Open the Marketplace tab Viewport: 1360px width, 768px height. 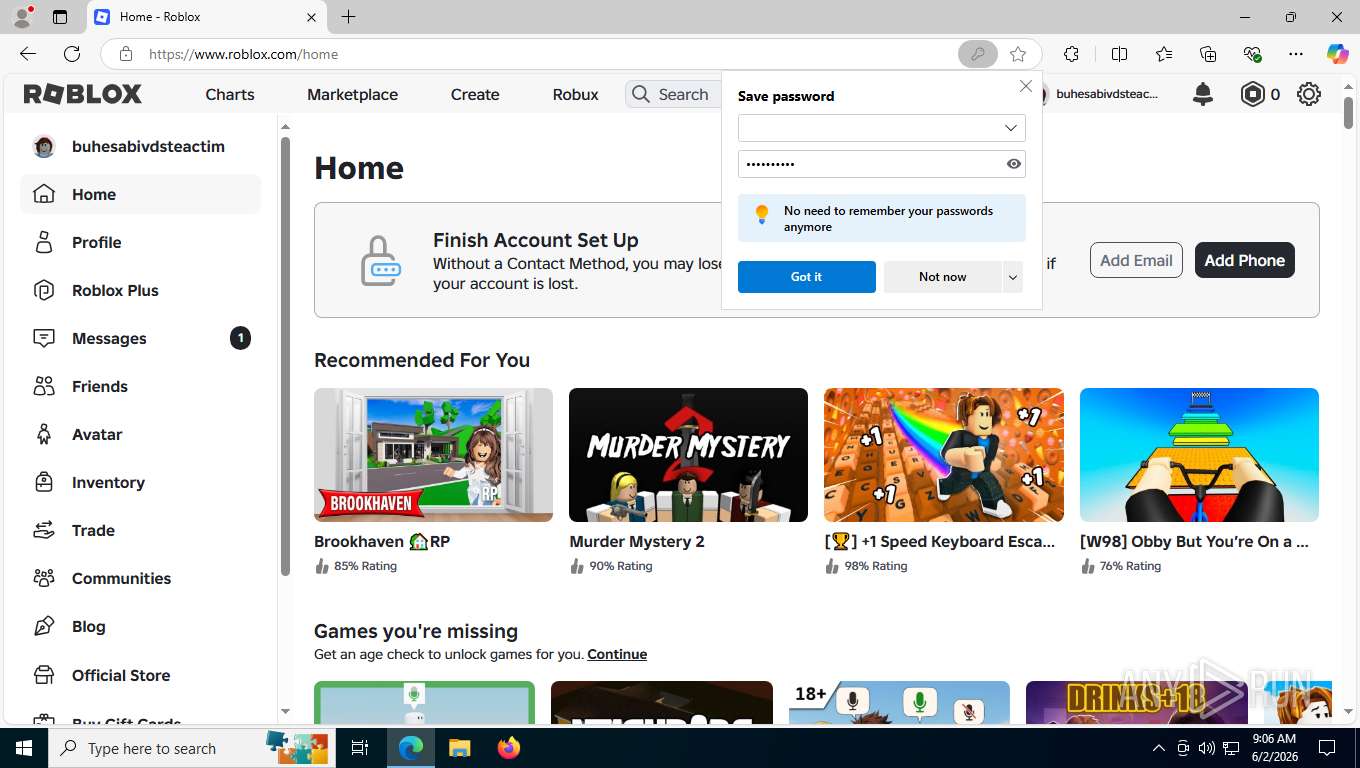click(352, 94)
